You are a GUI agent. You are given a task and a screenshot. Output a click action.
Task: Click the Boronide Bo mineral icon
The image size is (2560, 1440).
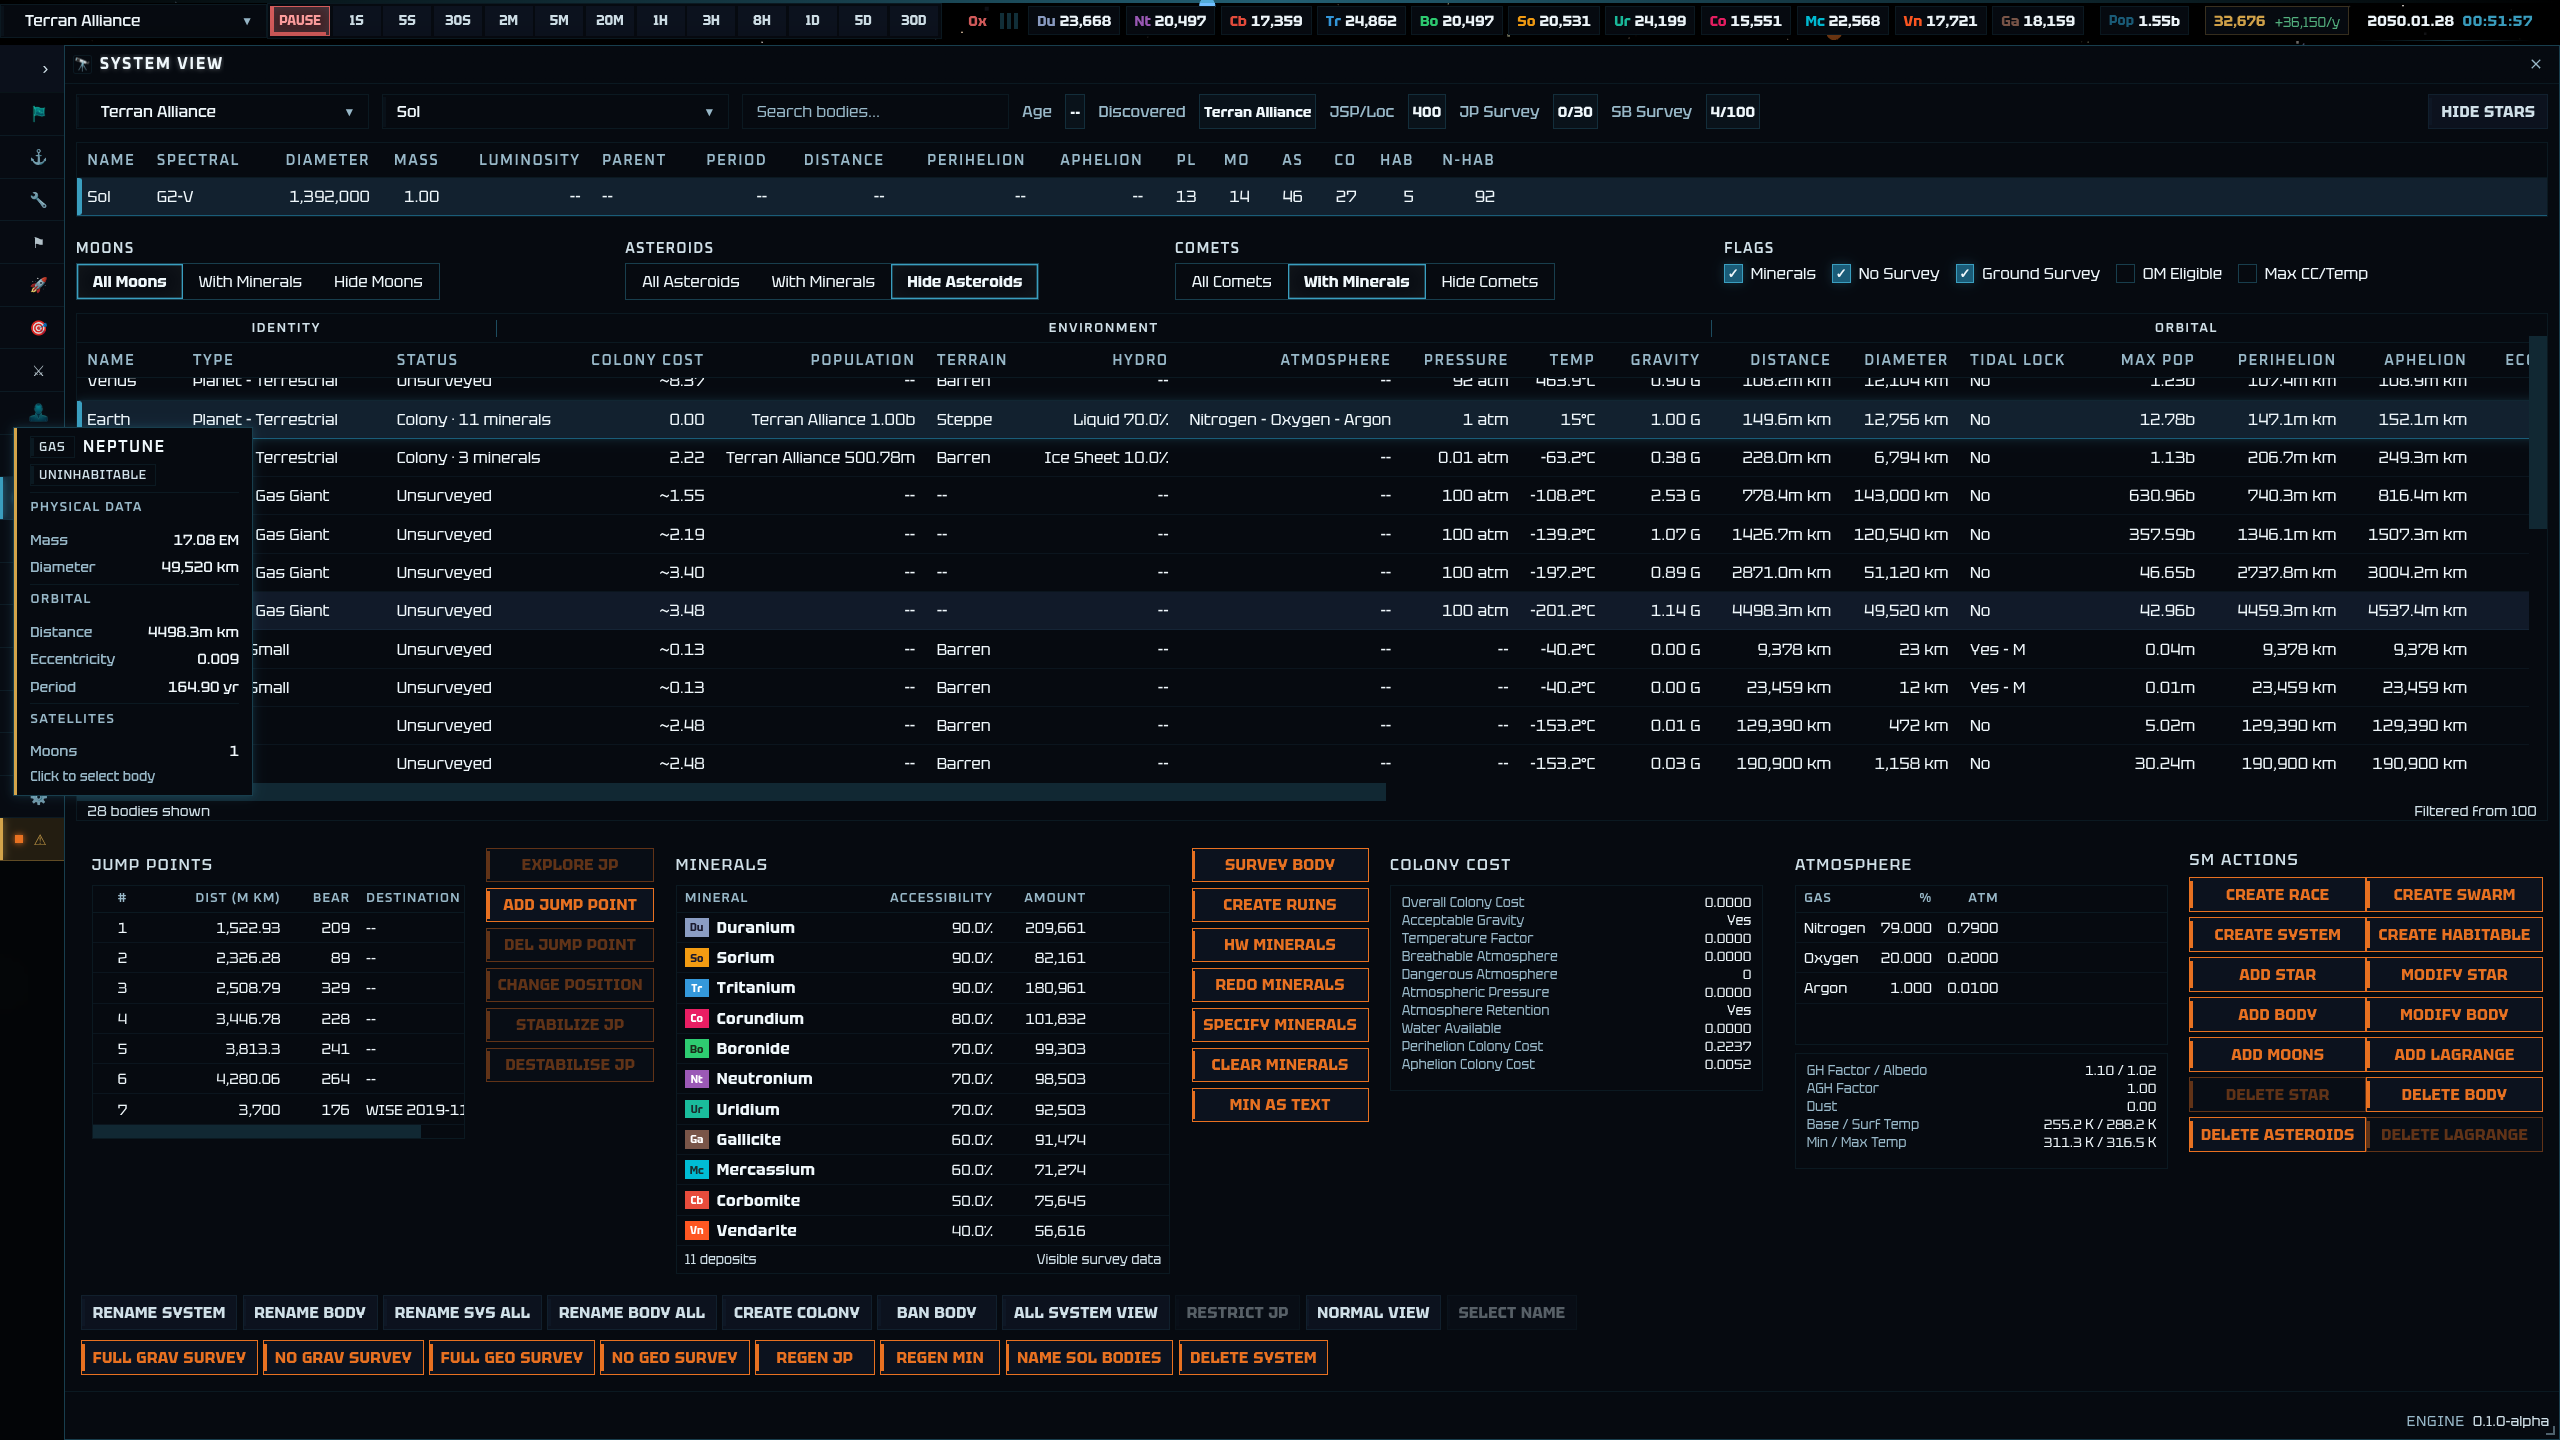click(x=696, y=1049)
